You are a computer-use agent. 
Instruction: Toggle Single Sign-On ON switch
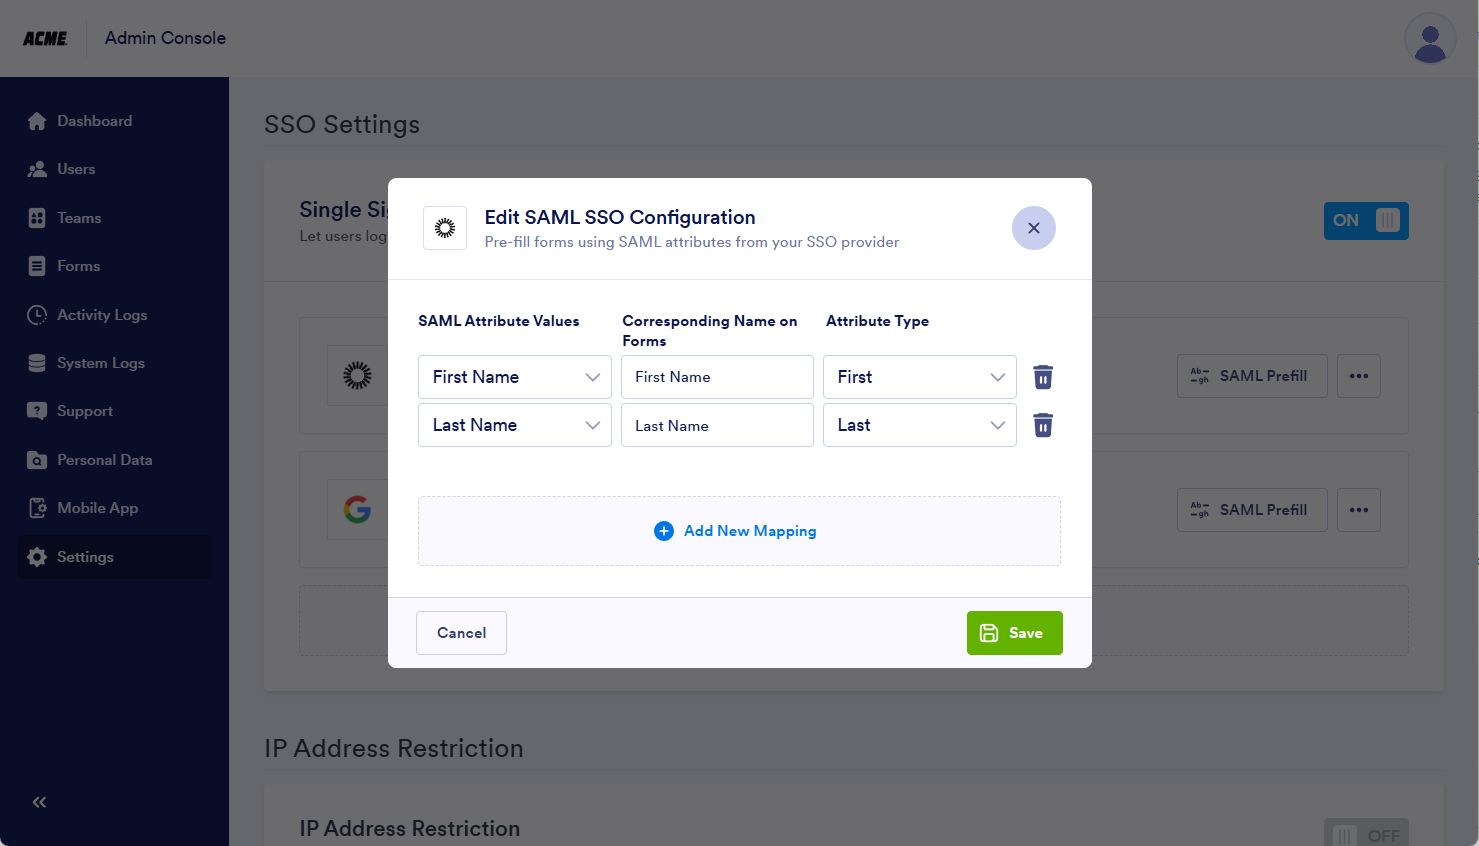click(1365, 221)
